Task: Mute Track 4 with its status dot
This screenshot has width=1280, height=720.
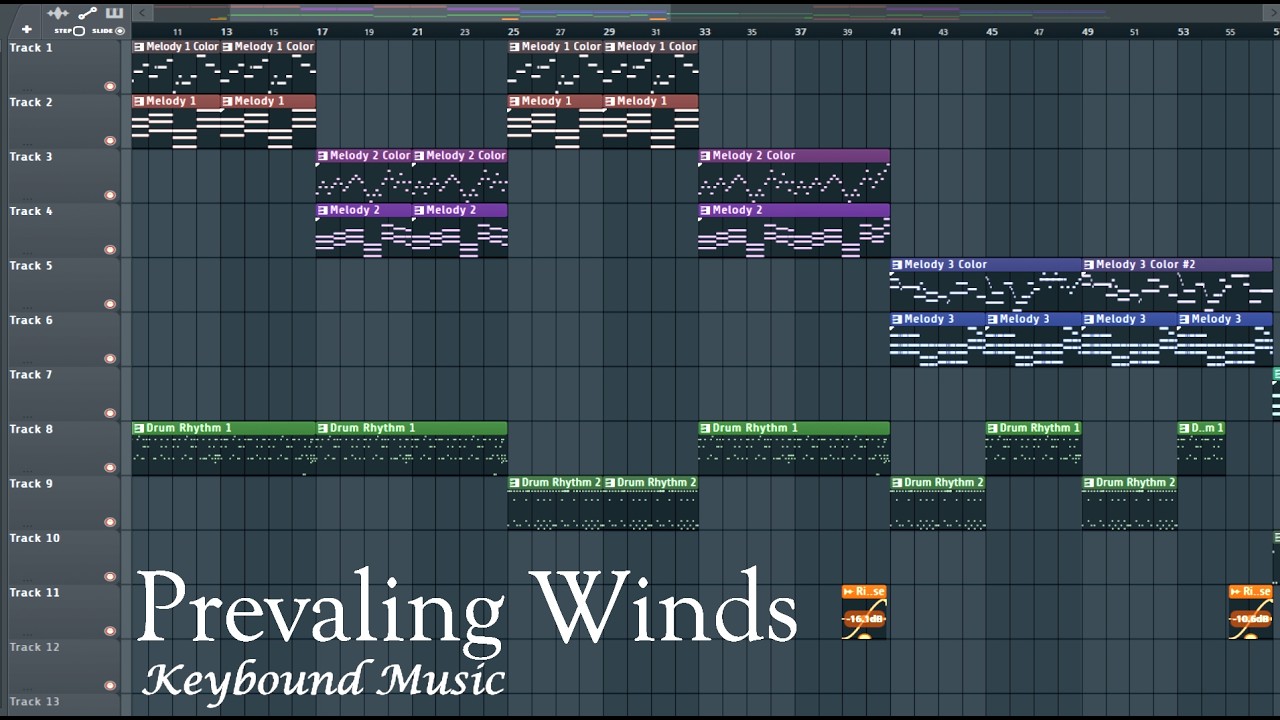Action: click(110, 250)
